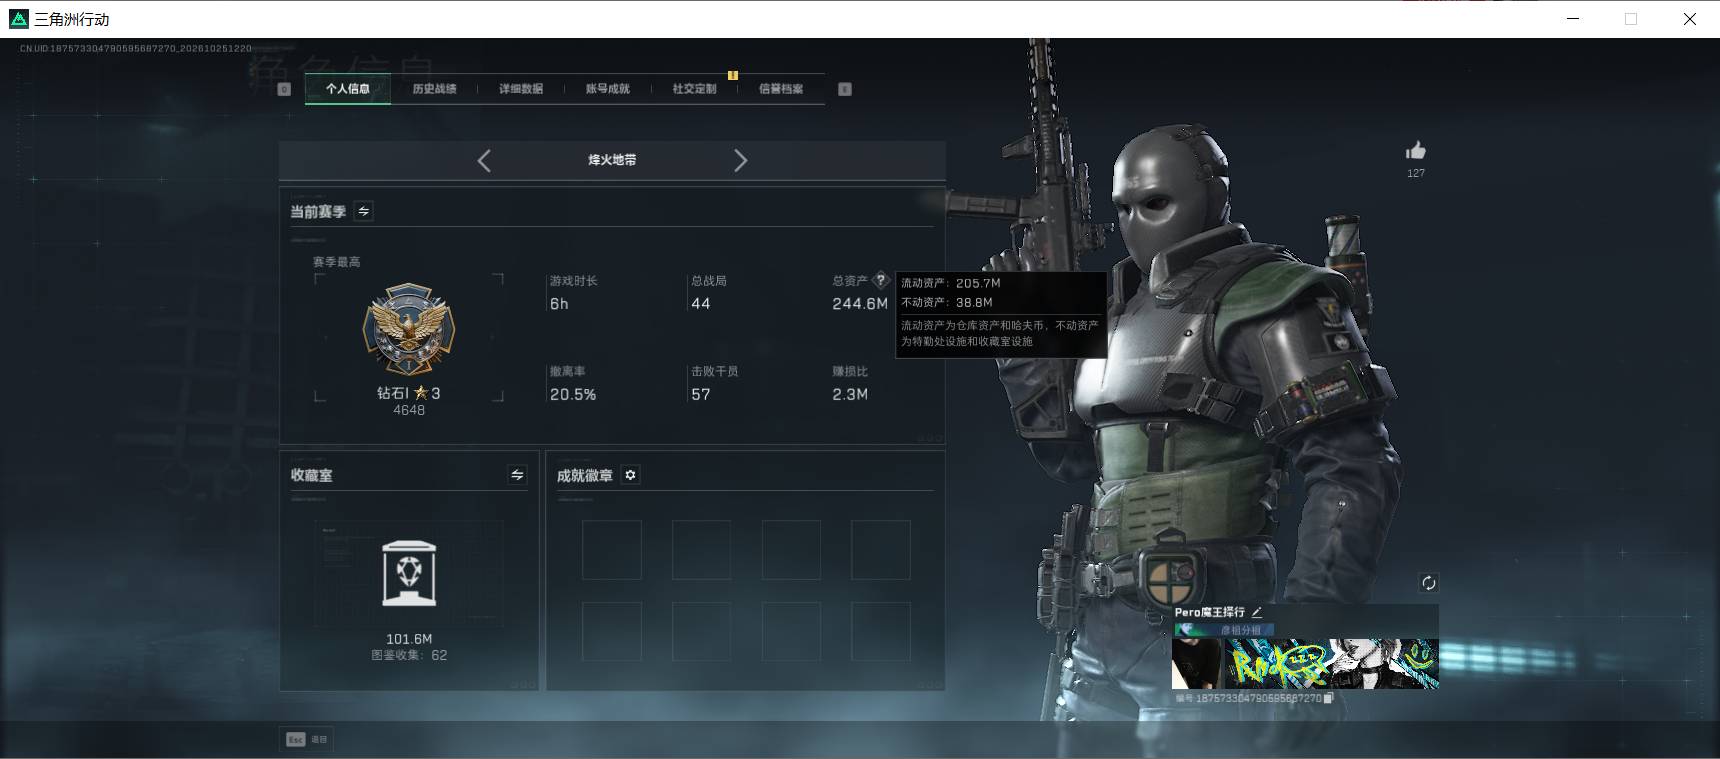Click the E key hint right of the tabs
This screenshot has height=759, width=1720.
pos(845,89)
